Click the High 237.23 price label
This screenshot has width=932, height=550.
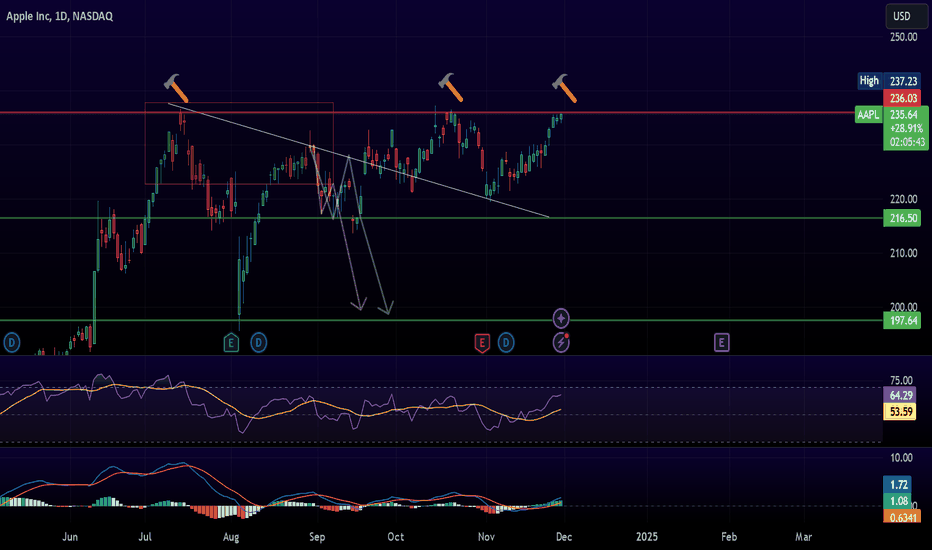coord(889,81)
